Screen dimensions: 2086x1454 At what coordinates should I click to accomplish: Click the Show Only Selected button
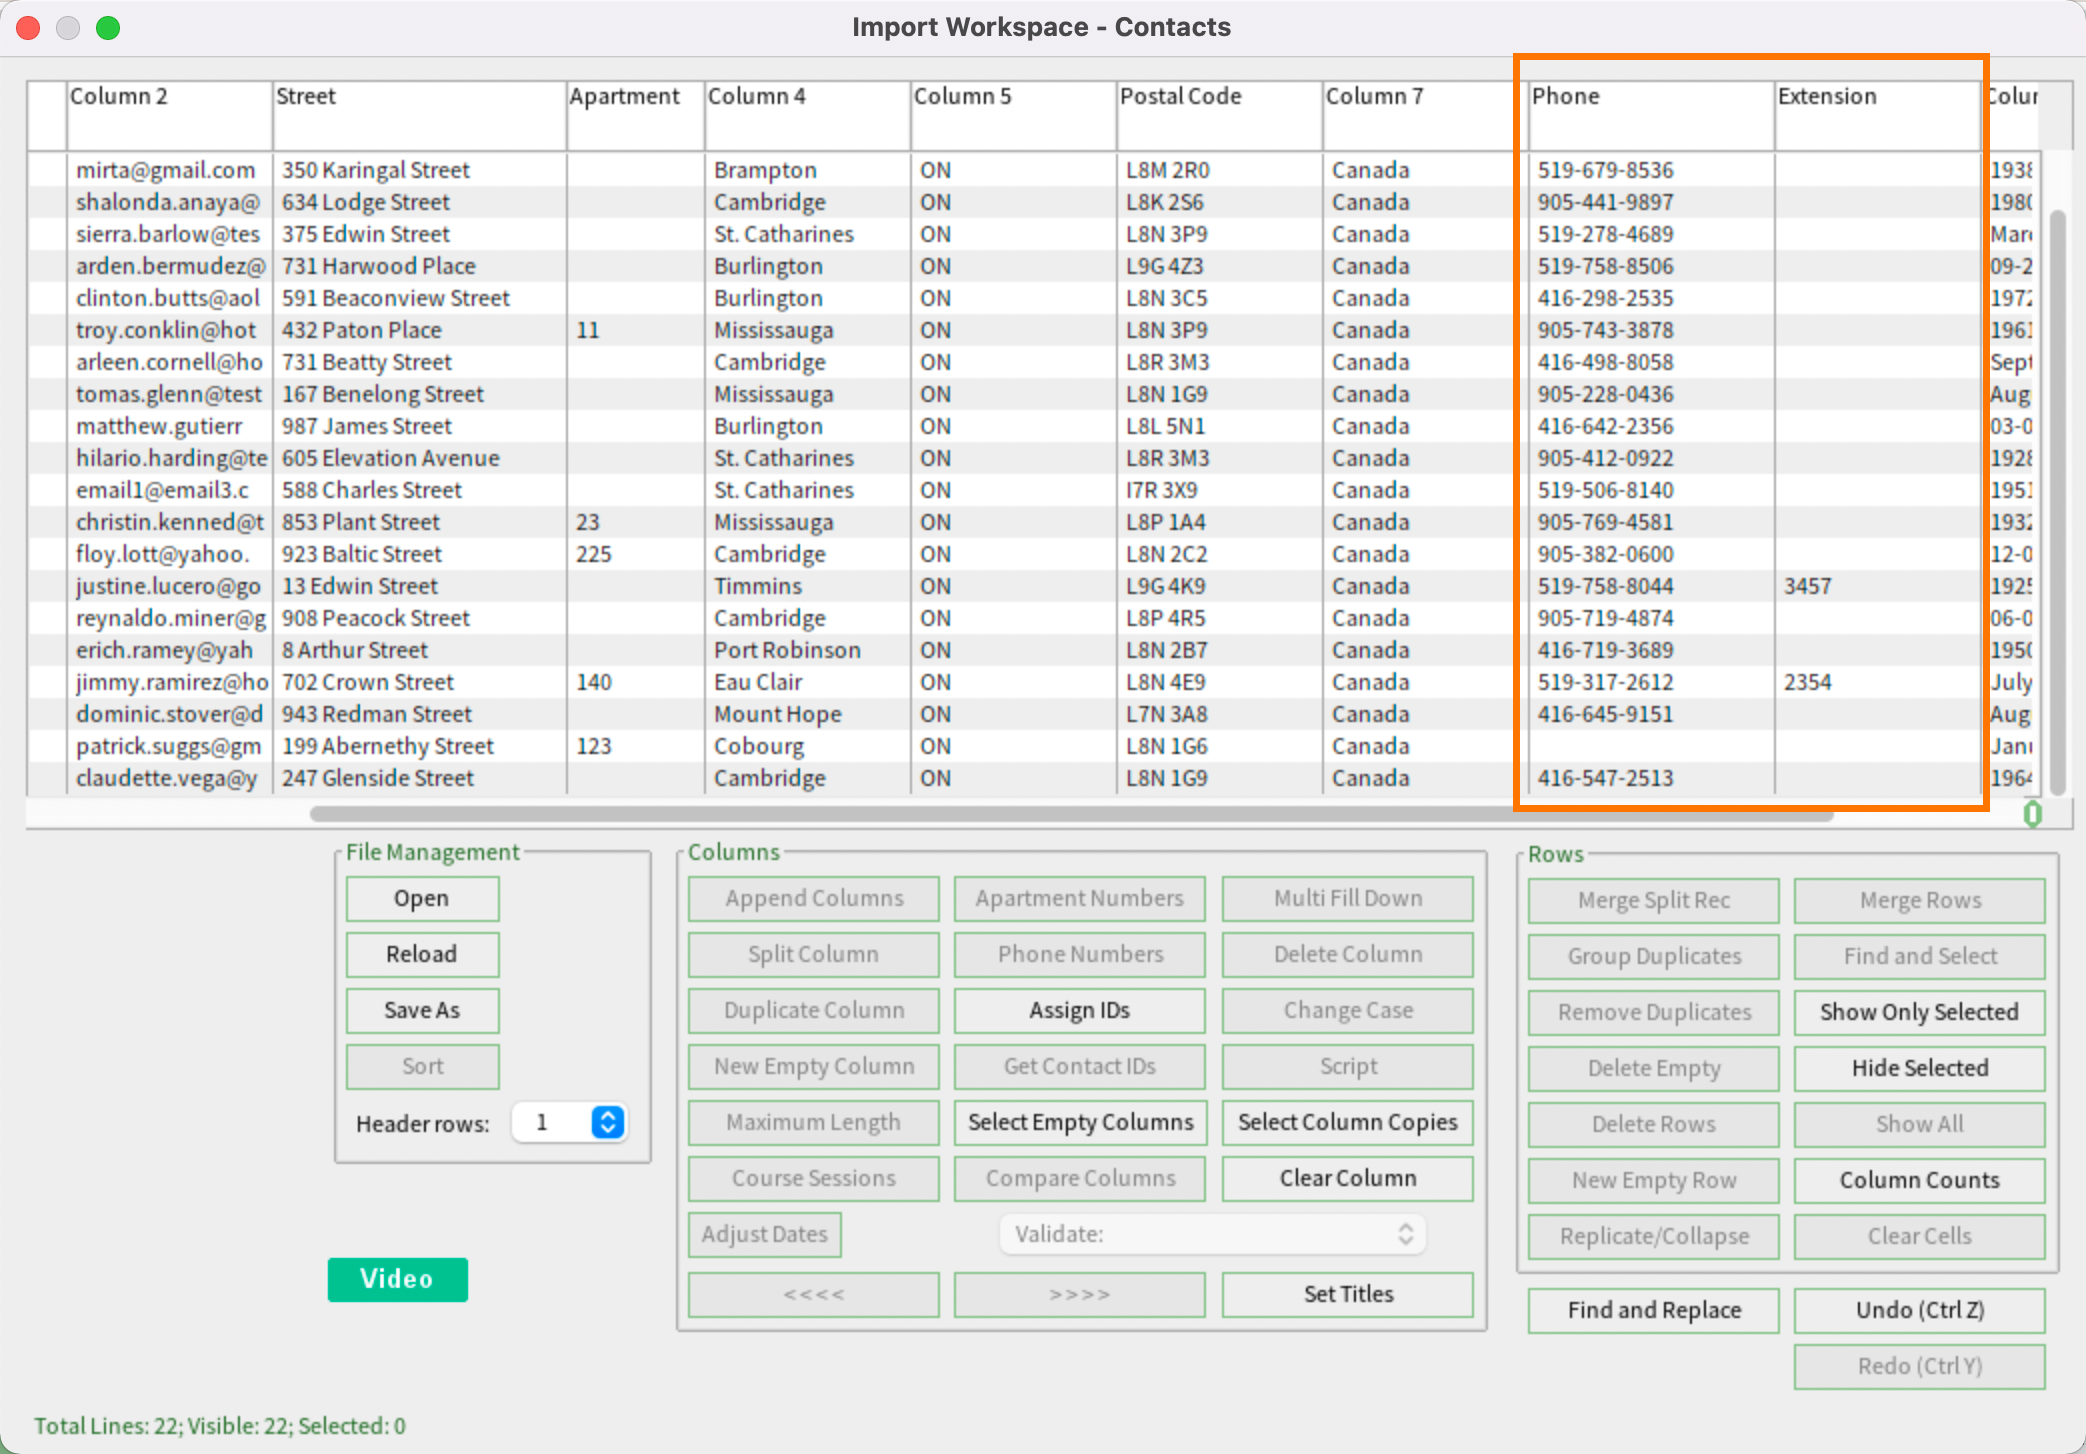click(x=1918, y=1012)
